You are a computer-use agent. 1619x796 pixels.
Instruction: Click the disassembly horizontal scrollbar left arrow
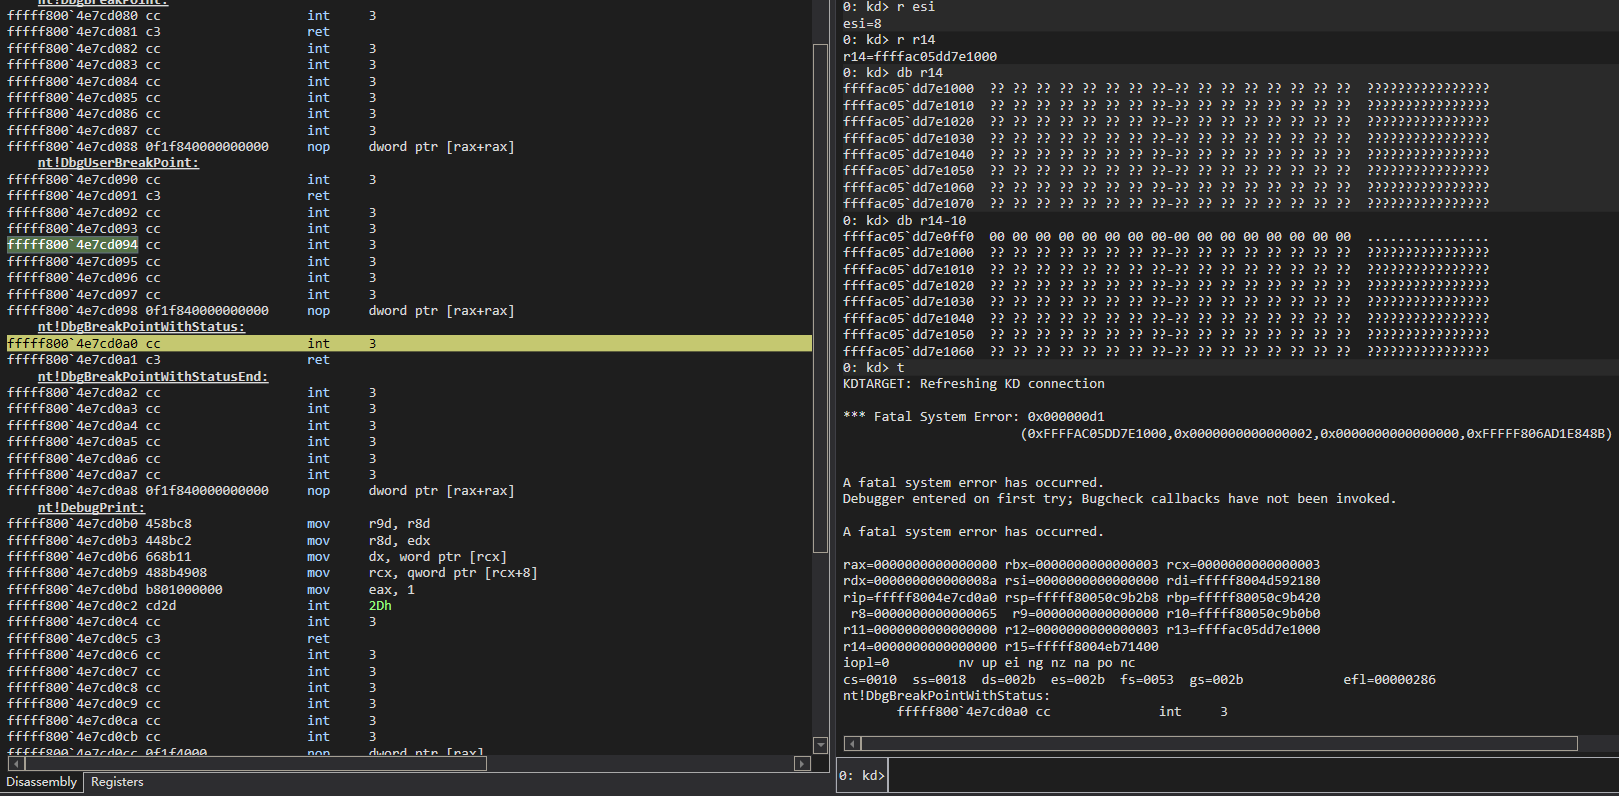15,763
